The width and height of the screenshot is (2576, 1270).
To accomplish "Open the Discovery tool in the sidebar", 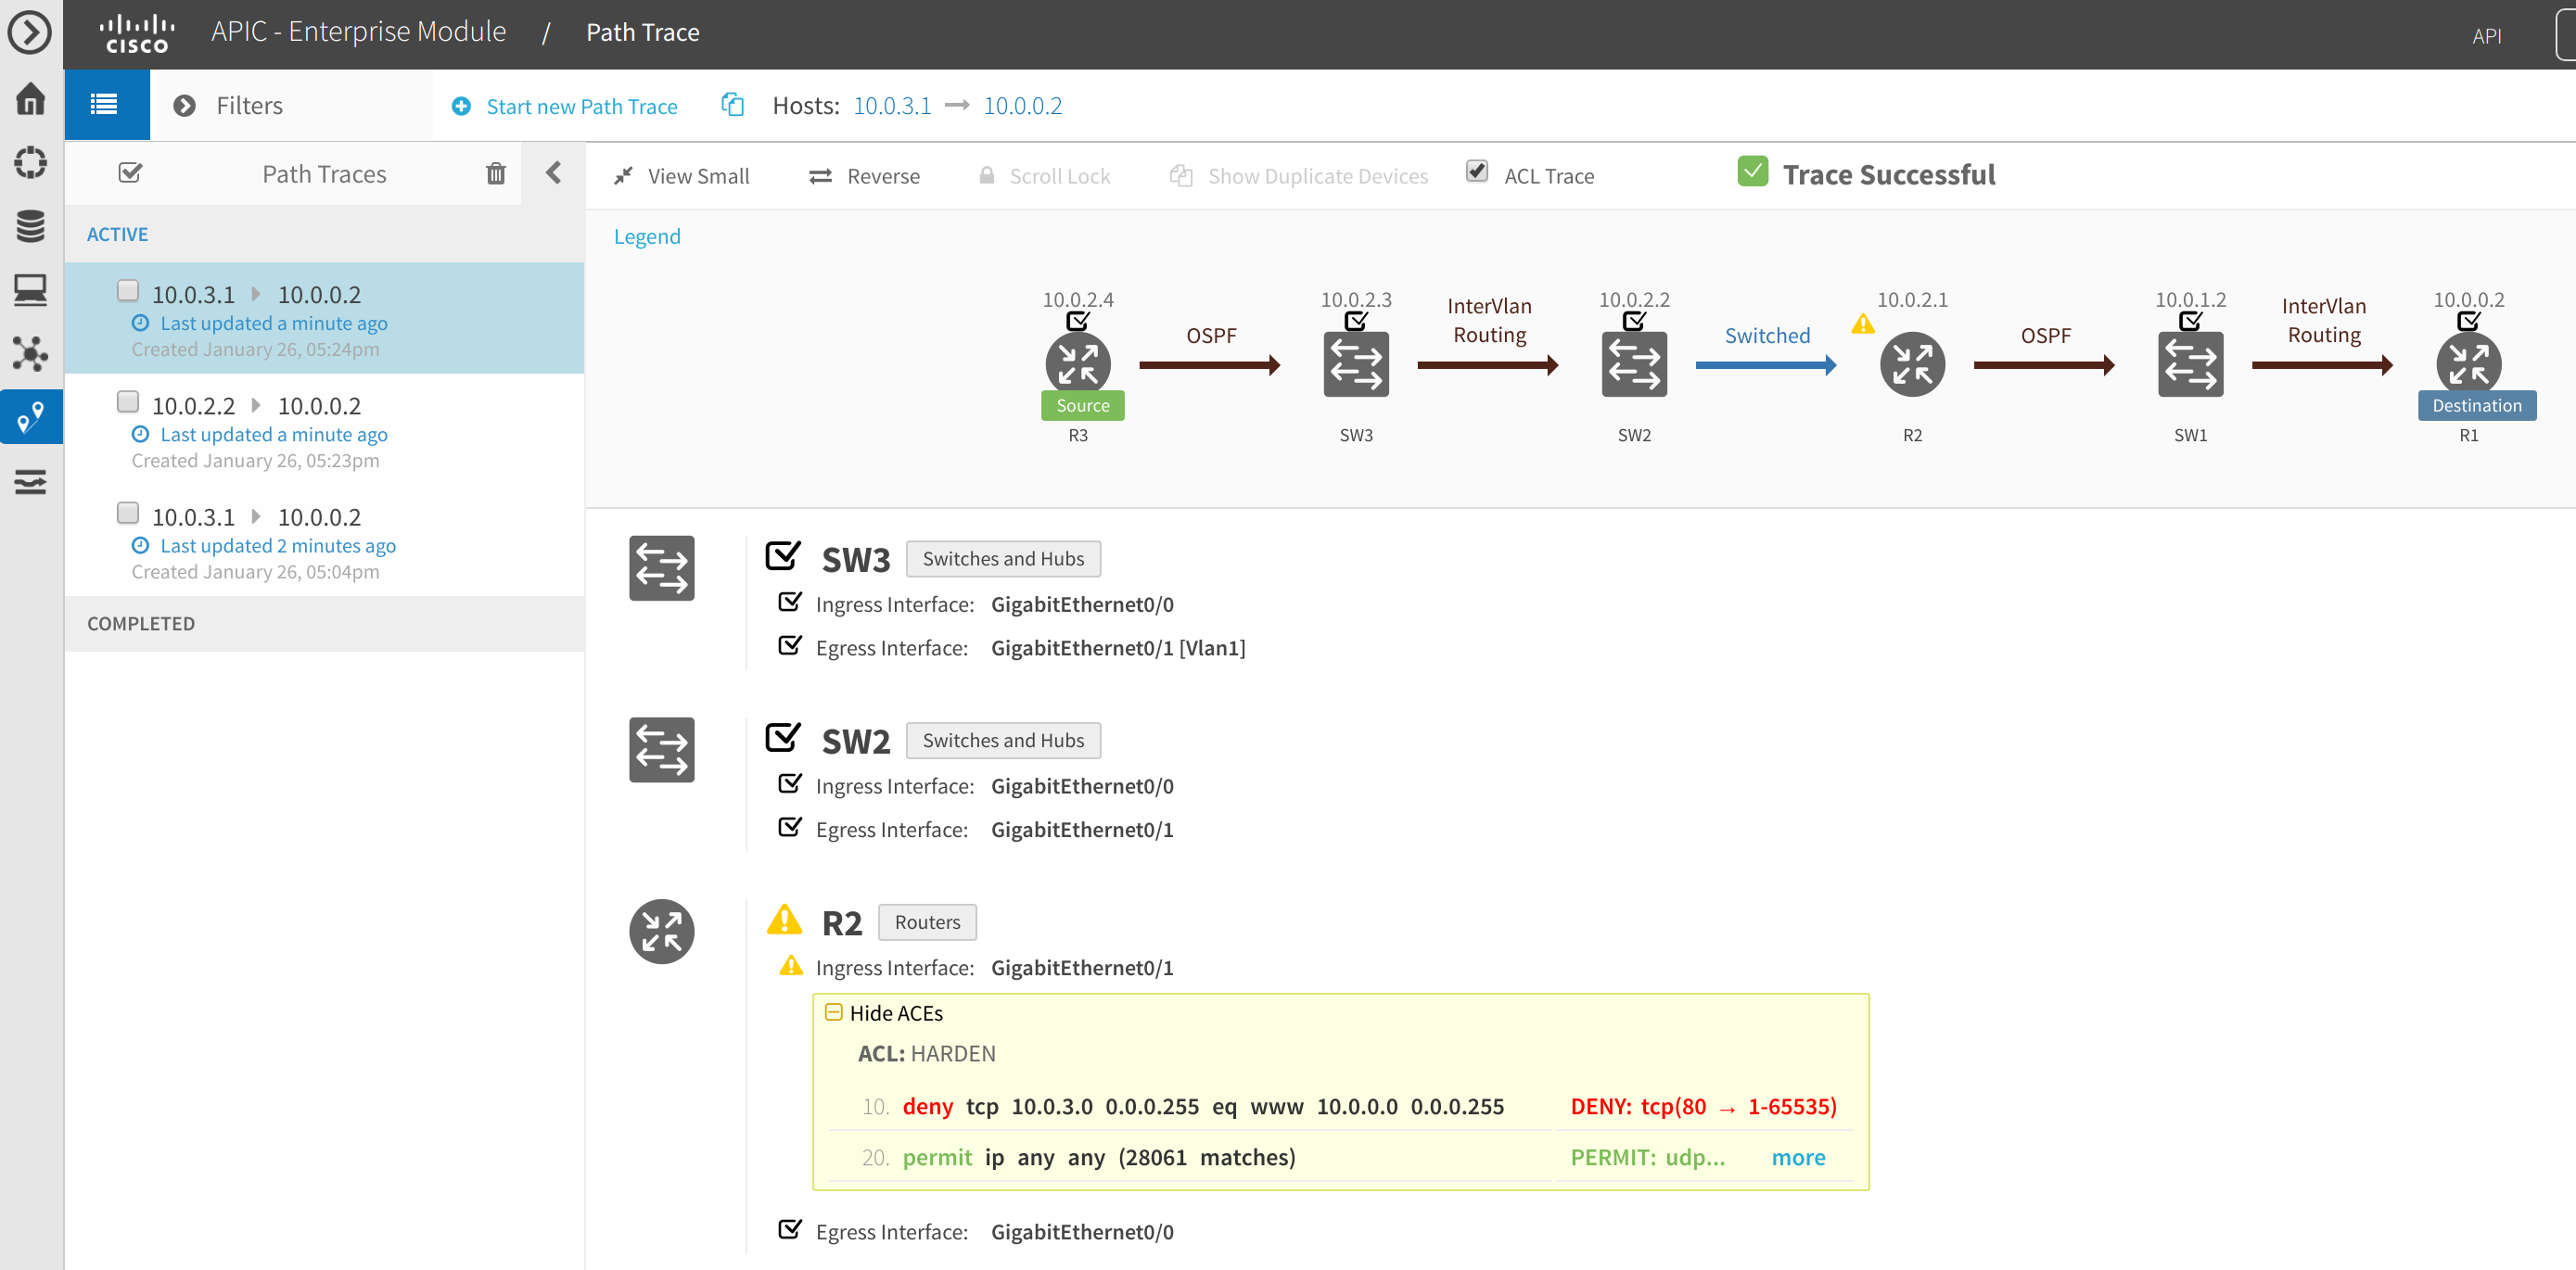I will coord(31,162).
